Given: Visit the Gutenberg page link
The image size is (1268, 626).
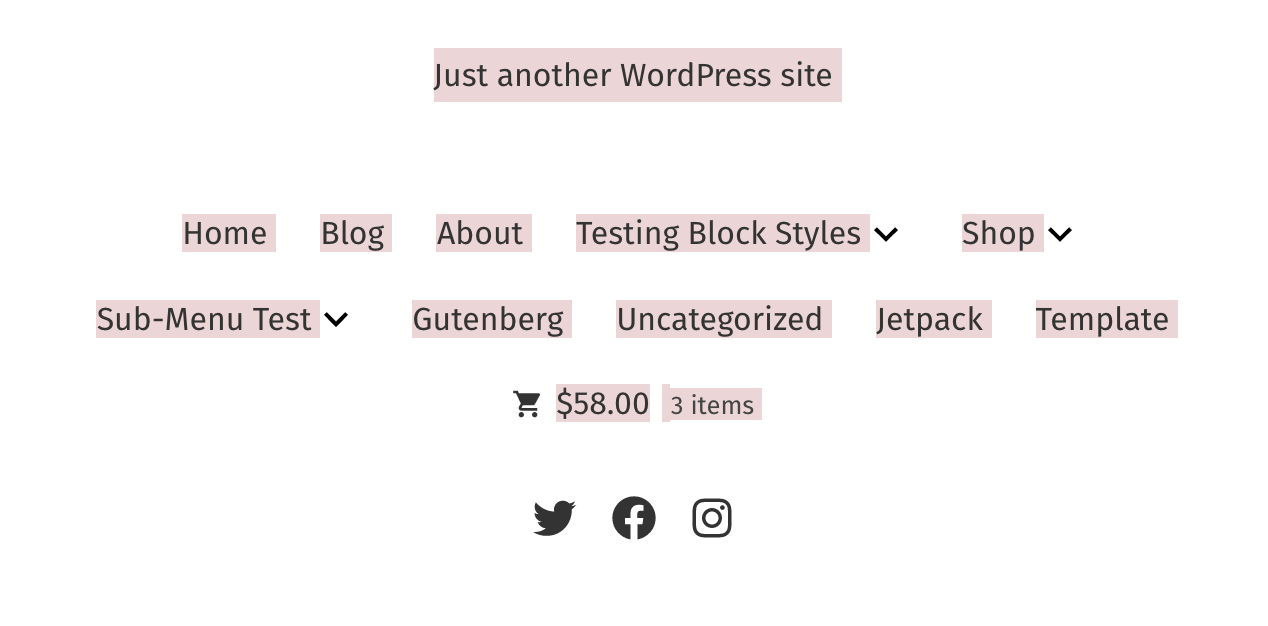Looking at the screenshot, I should 489,319.
